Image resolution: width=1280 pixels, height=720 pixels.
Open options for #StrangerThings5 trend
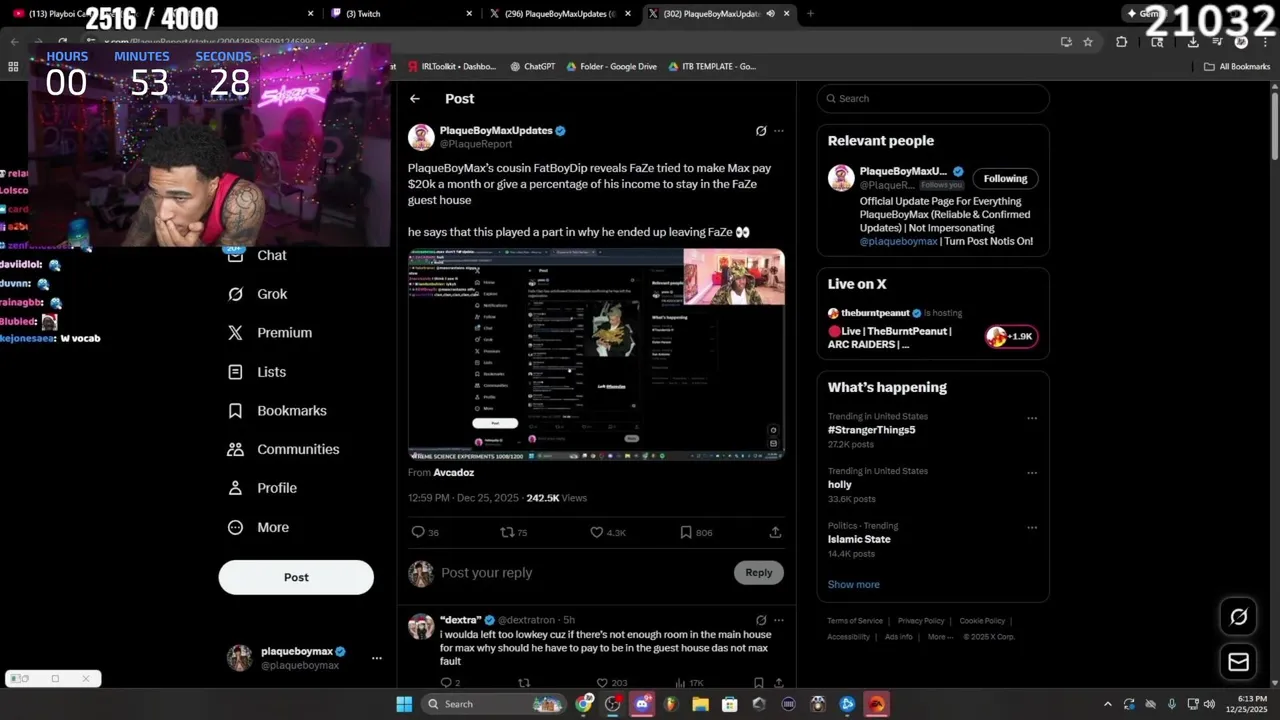[1032, 418]
